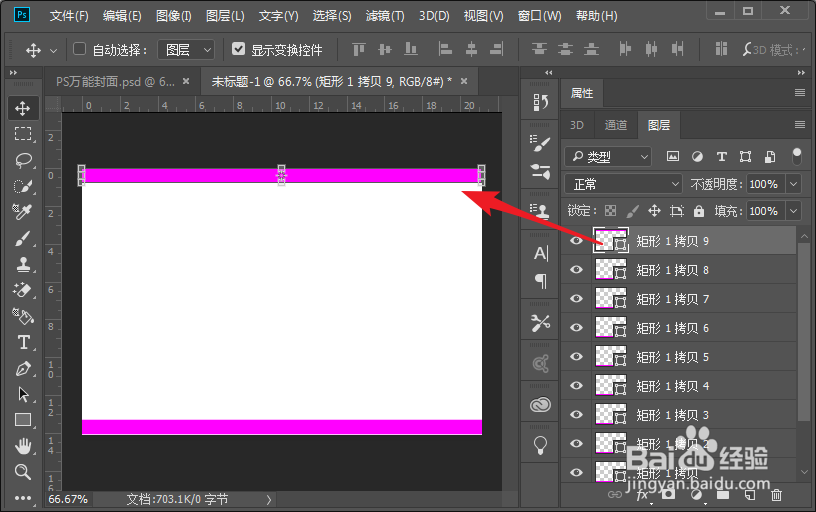Viewport: 816px width, 512px height.
Task: Align left edges of layers
Action: [445, 49]
